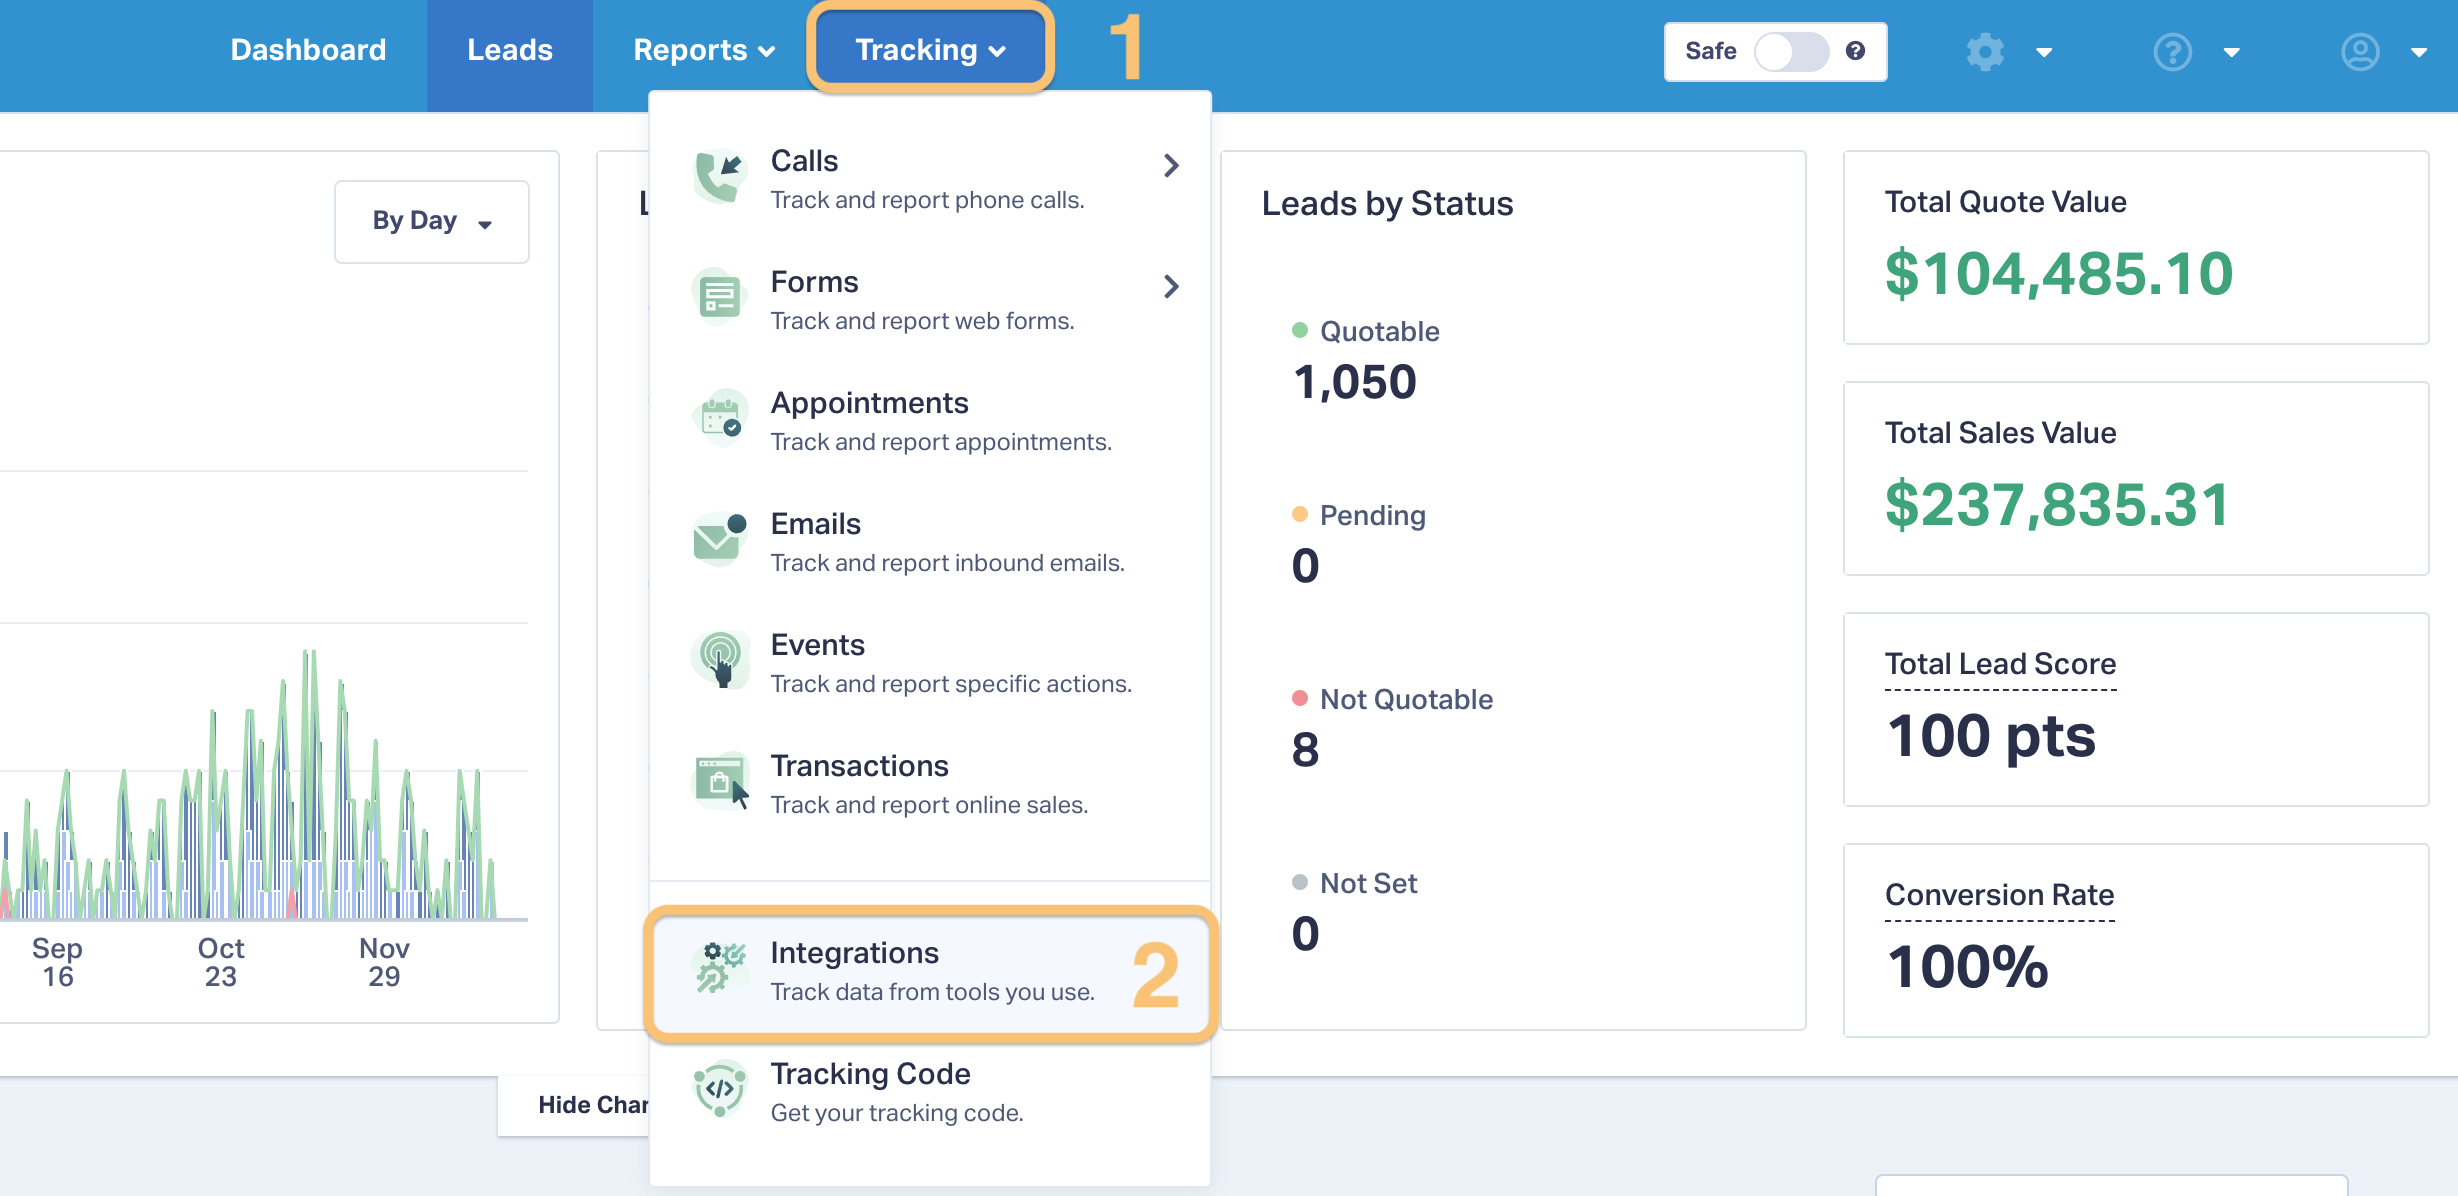The image size is (2458, 1196).
Task: Click the Pending status label
Action: pos(1372,515)
